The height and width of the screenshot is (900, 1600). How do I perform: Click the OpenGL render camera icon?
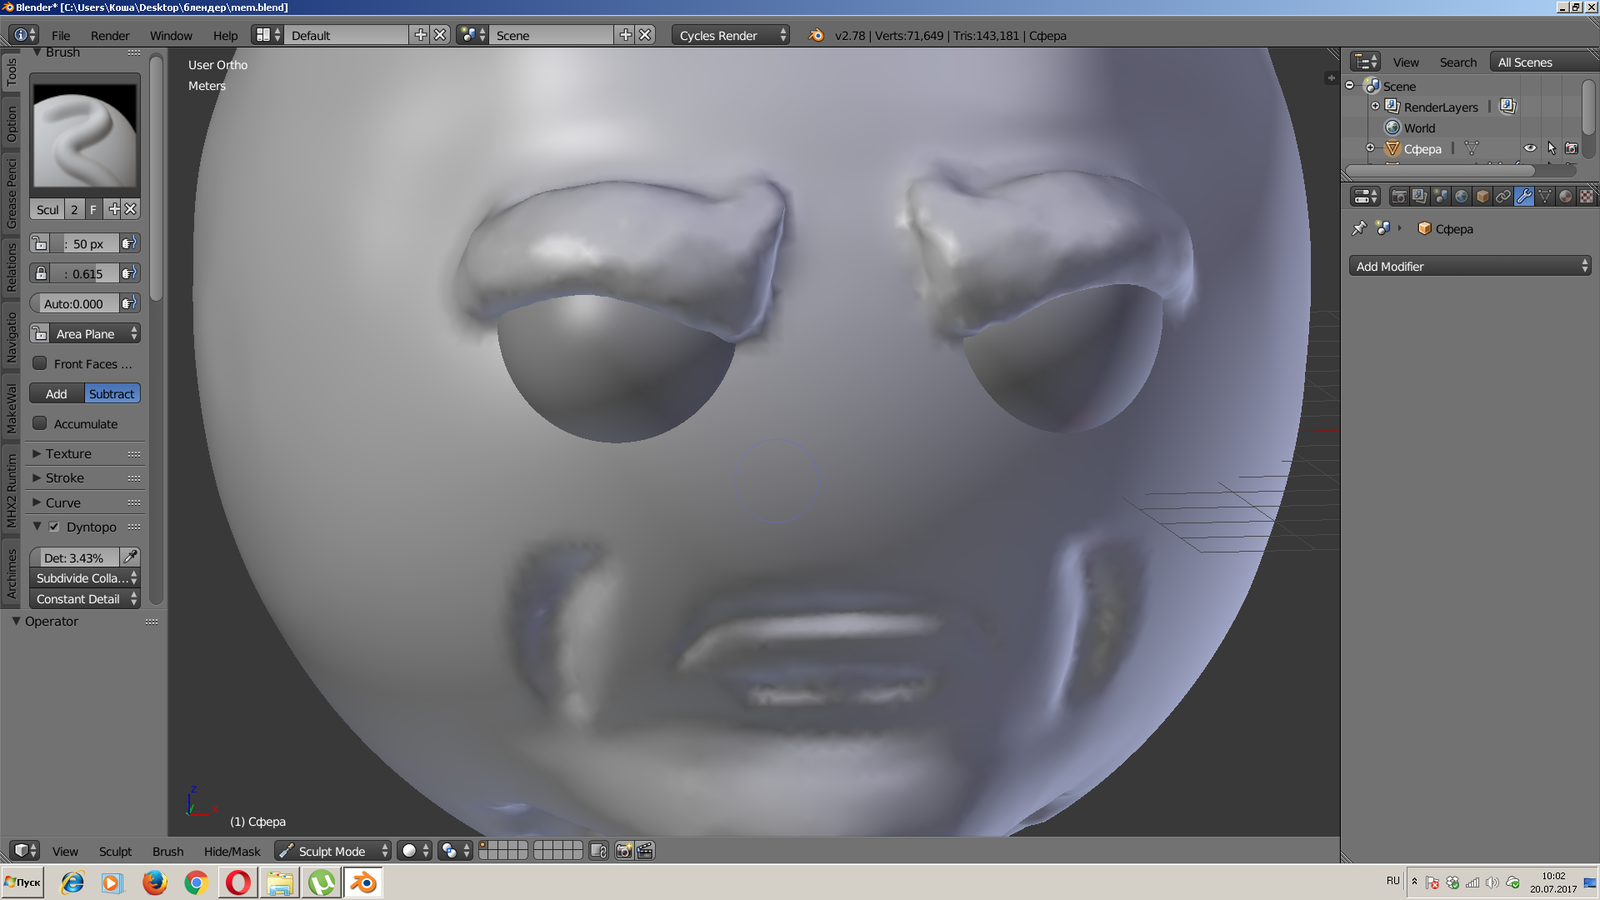(624, 851)
